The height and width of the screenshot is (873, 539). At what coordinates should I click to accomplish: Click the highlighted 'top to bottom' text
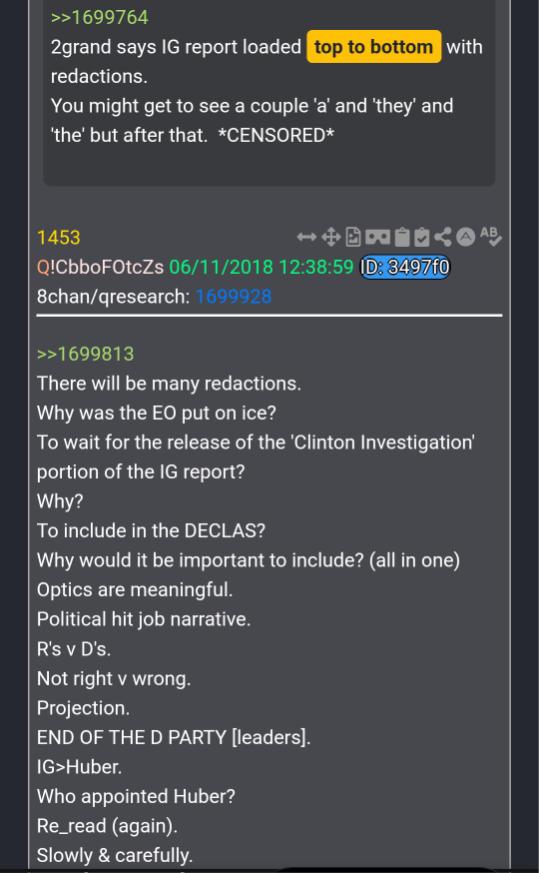pos(374,47)
